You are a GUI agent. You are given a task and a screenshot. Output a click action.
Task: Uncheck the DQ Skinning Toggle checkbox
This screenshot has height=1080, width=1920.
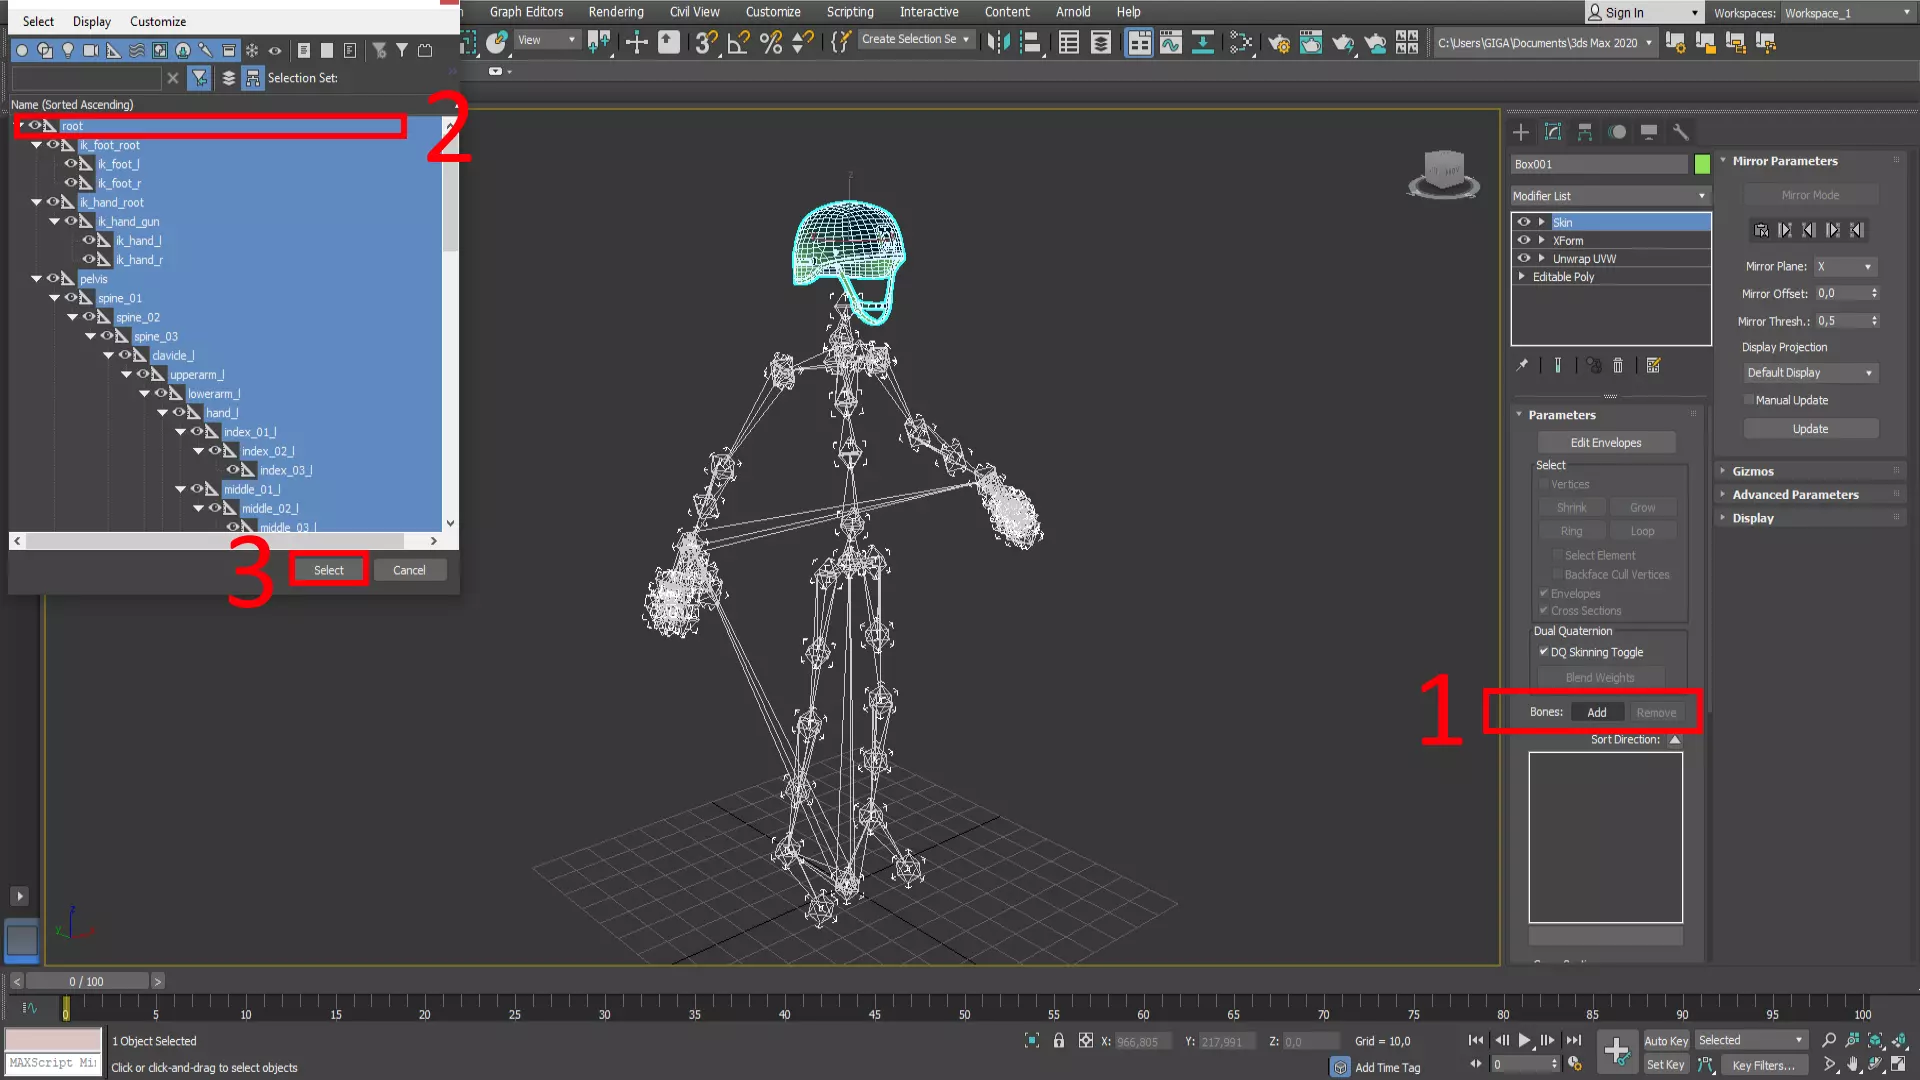point(1543,652)
